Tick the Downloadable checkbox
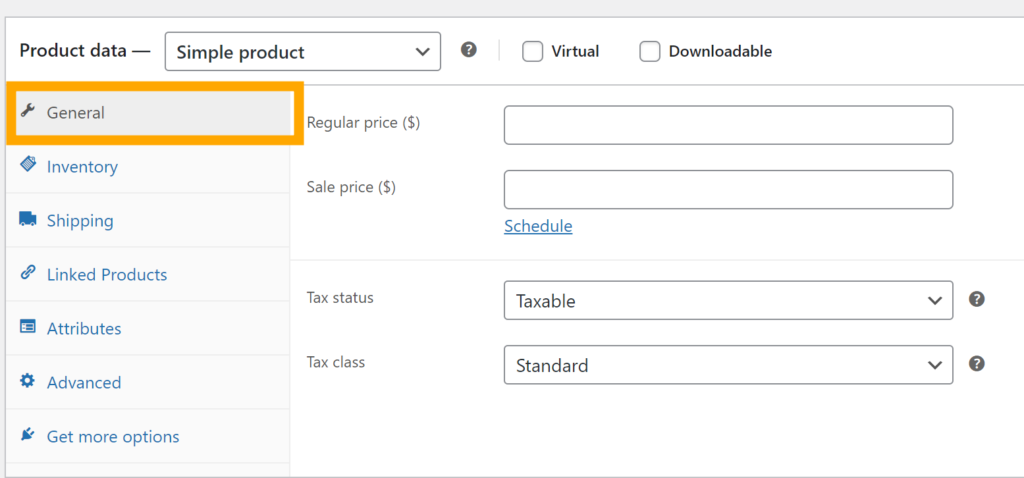 (650, 51)
